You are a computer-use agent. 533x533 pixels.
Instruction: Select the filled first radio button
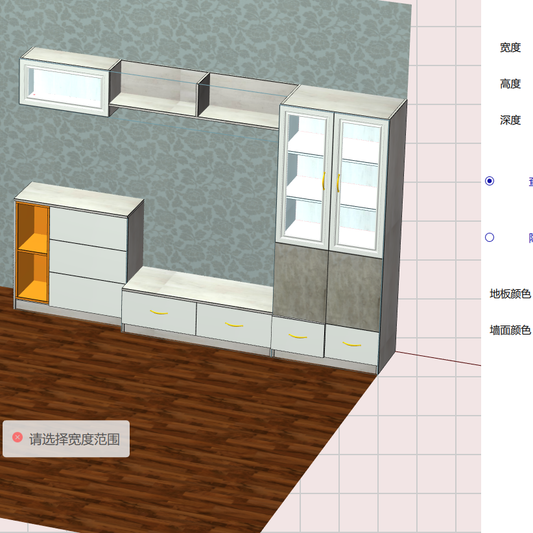tap(489, 181)
